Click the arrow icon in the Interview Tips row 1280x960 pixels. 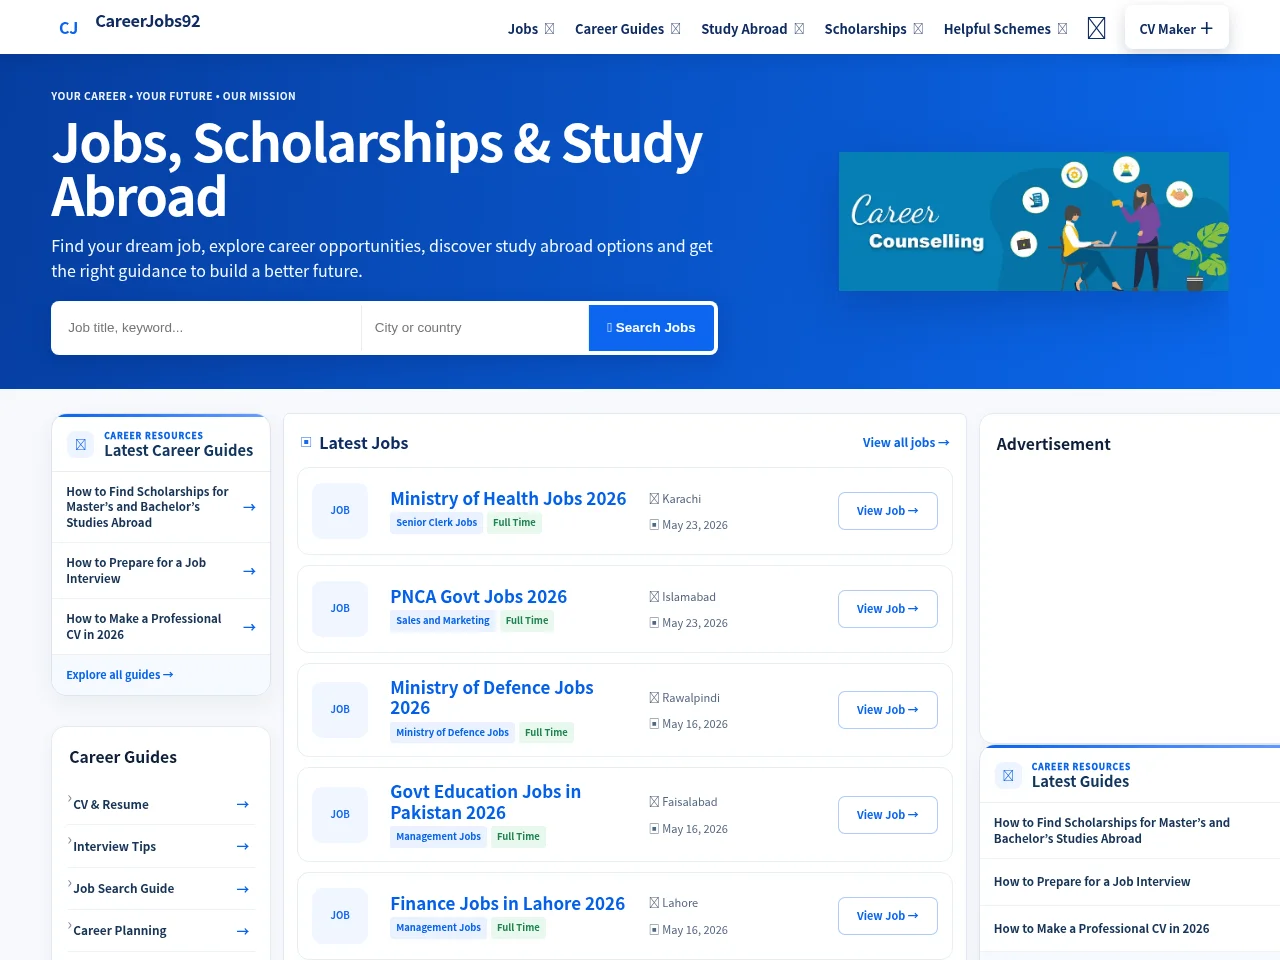(242, 846)
